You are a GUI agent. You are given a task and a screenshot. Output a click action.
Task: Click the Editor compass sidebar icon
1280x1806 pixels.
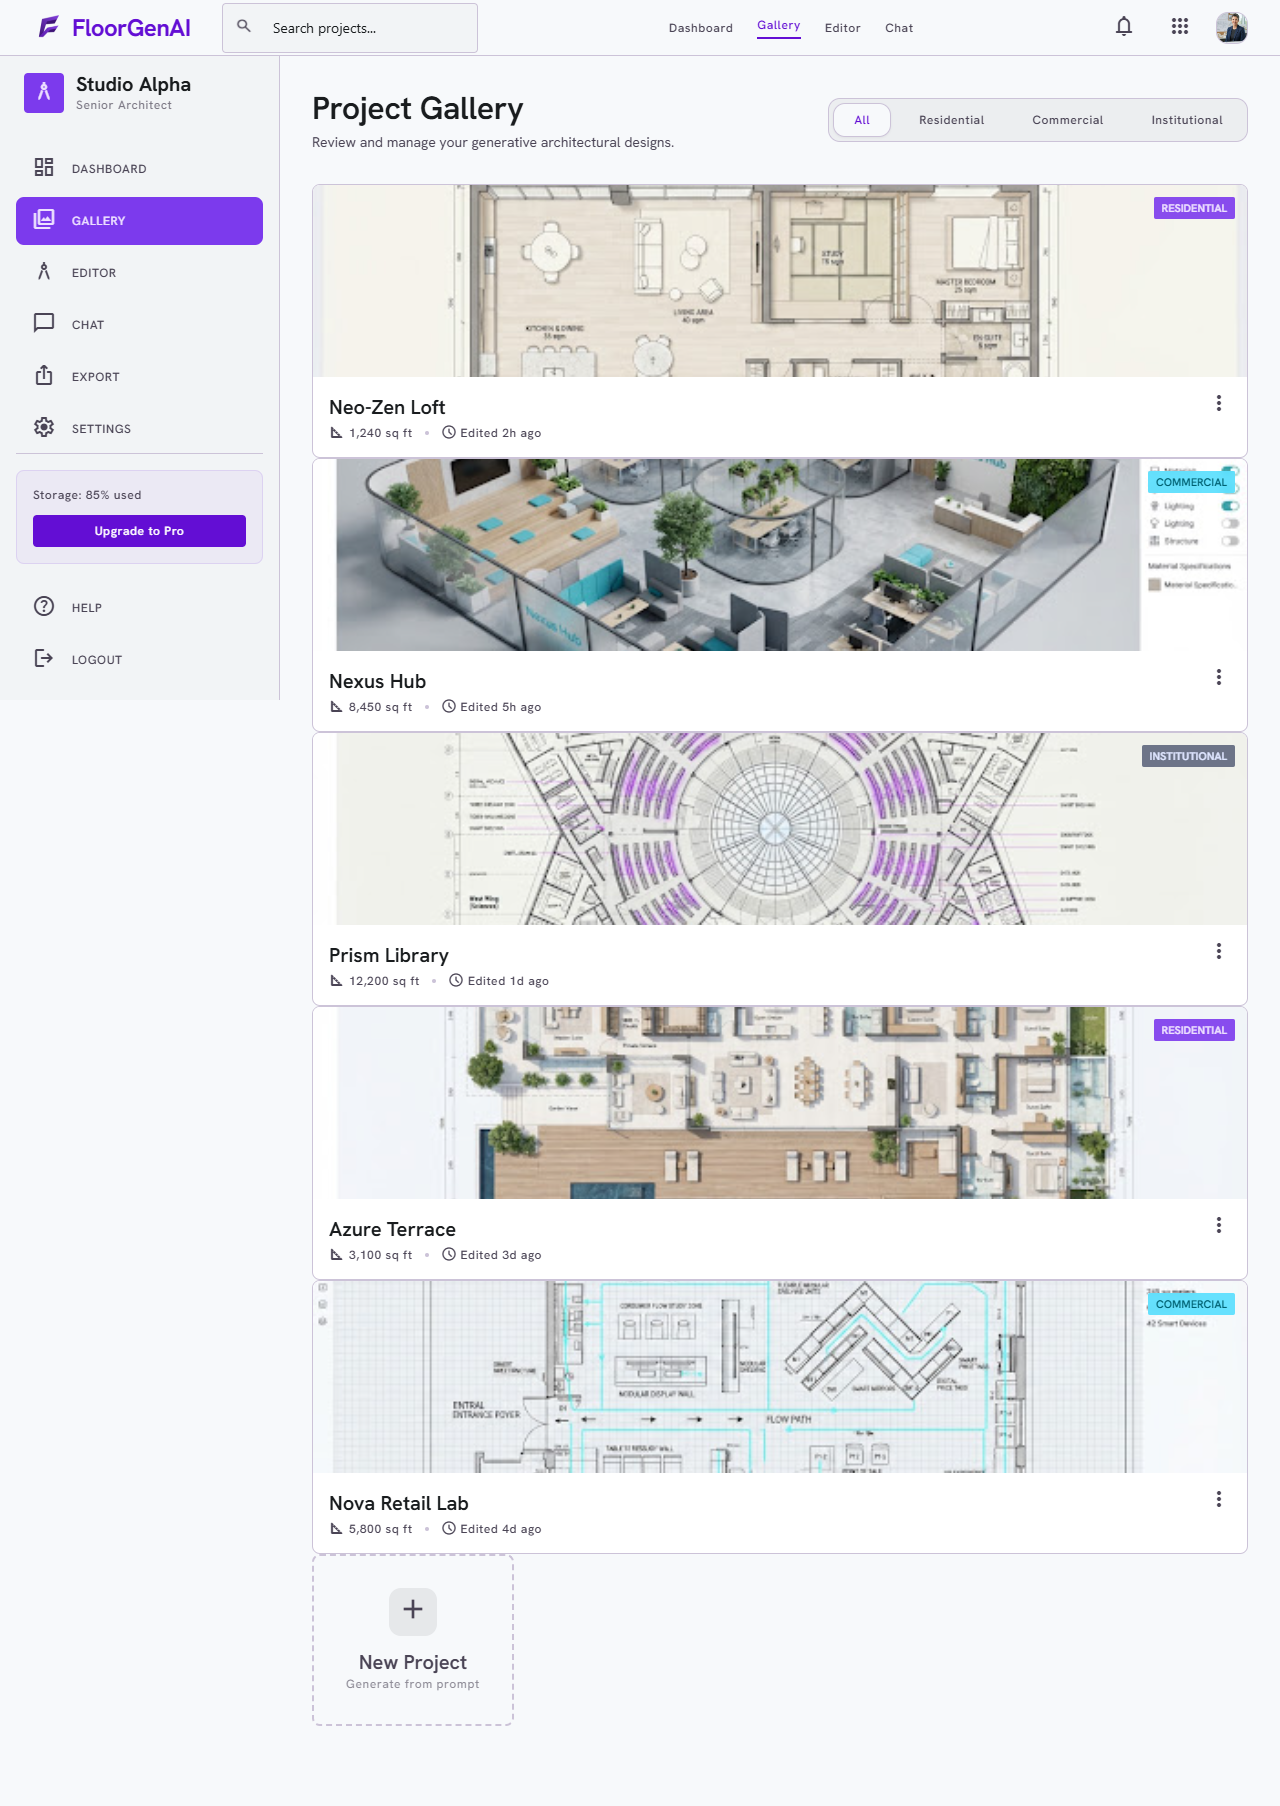pos(44,272)
